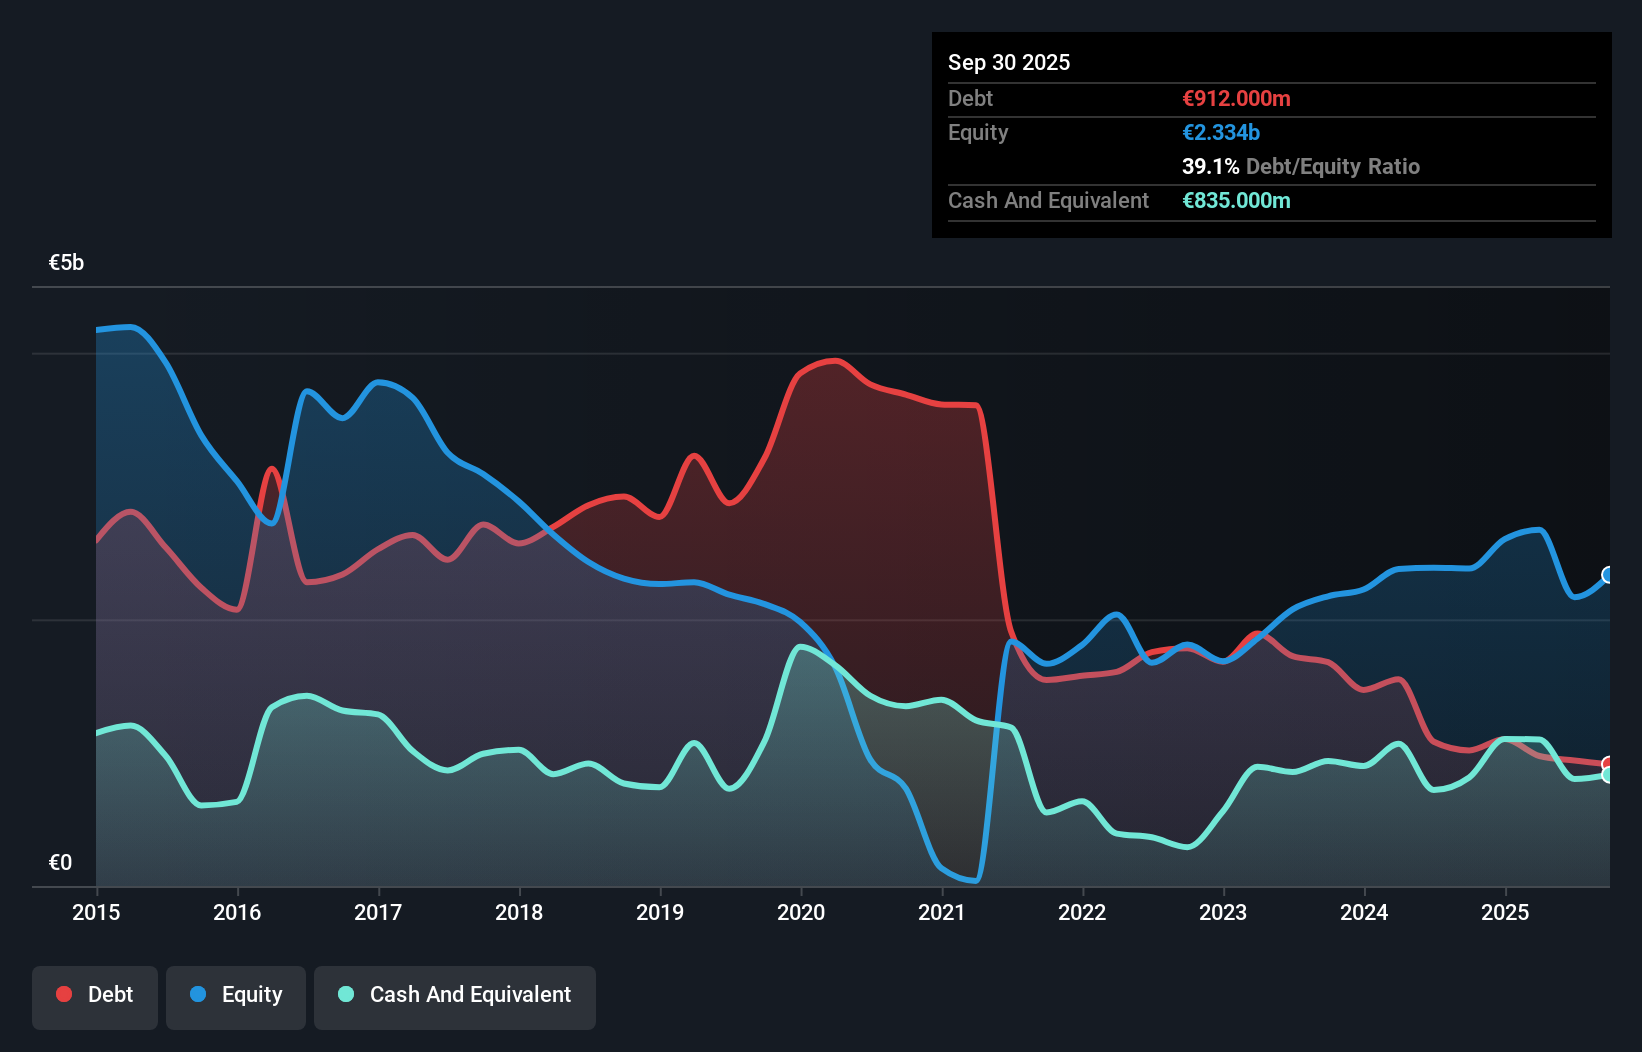Click the Debt row label in tooltip
The image size is (1642, 1052).
970,98
